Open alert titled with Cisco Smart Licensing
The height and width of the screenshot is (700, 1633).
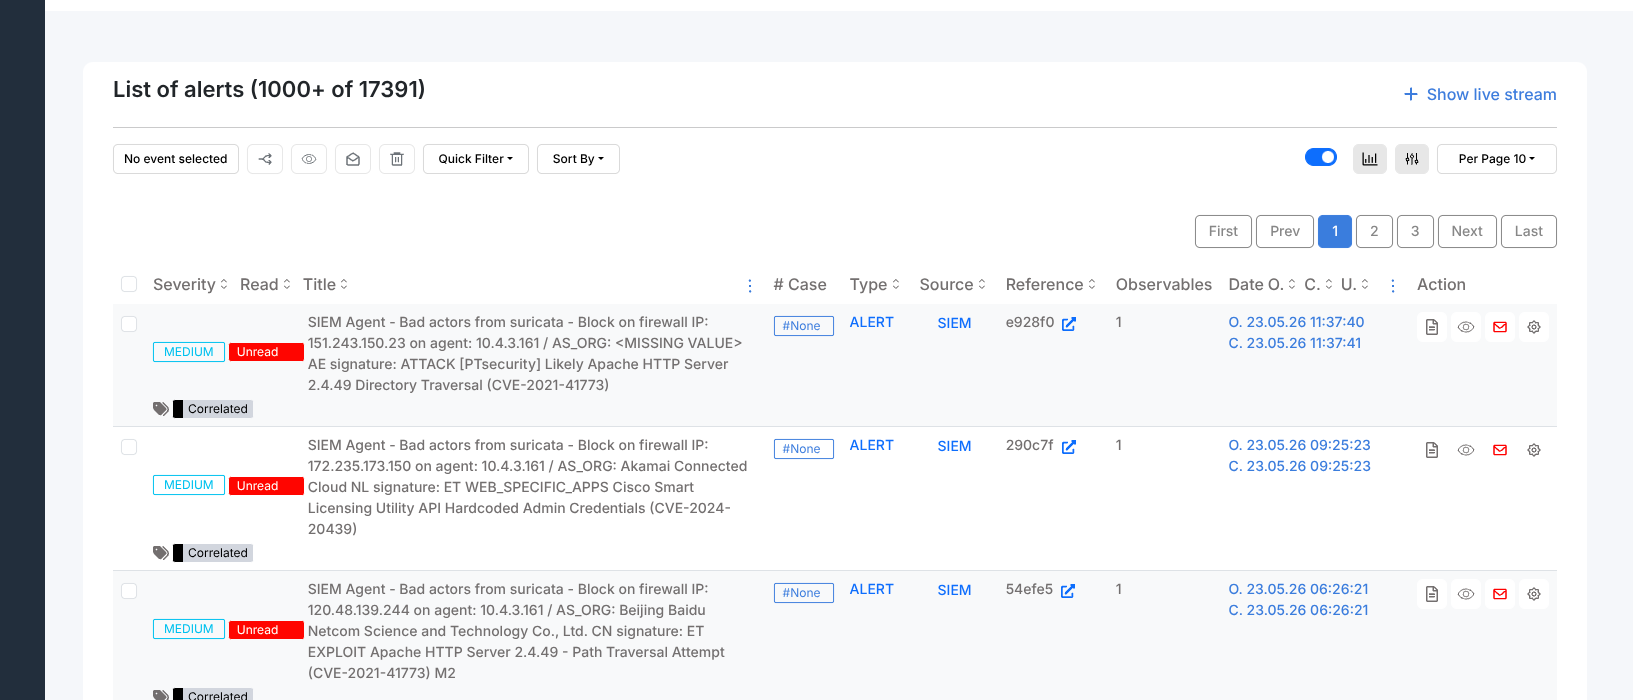(x=528, y=487)
